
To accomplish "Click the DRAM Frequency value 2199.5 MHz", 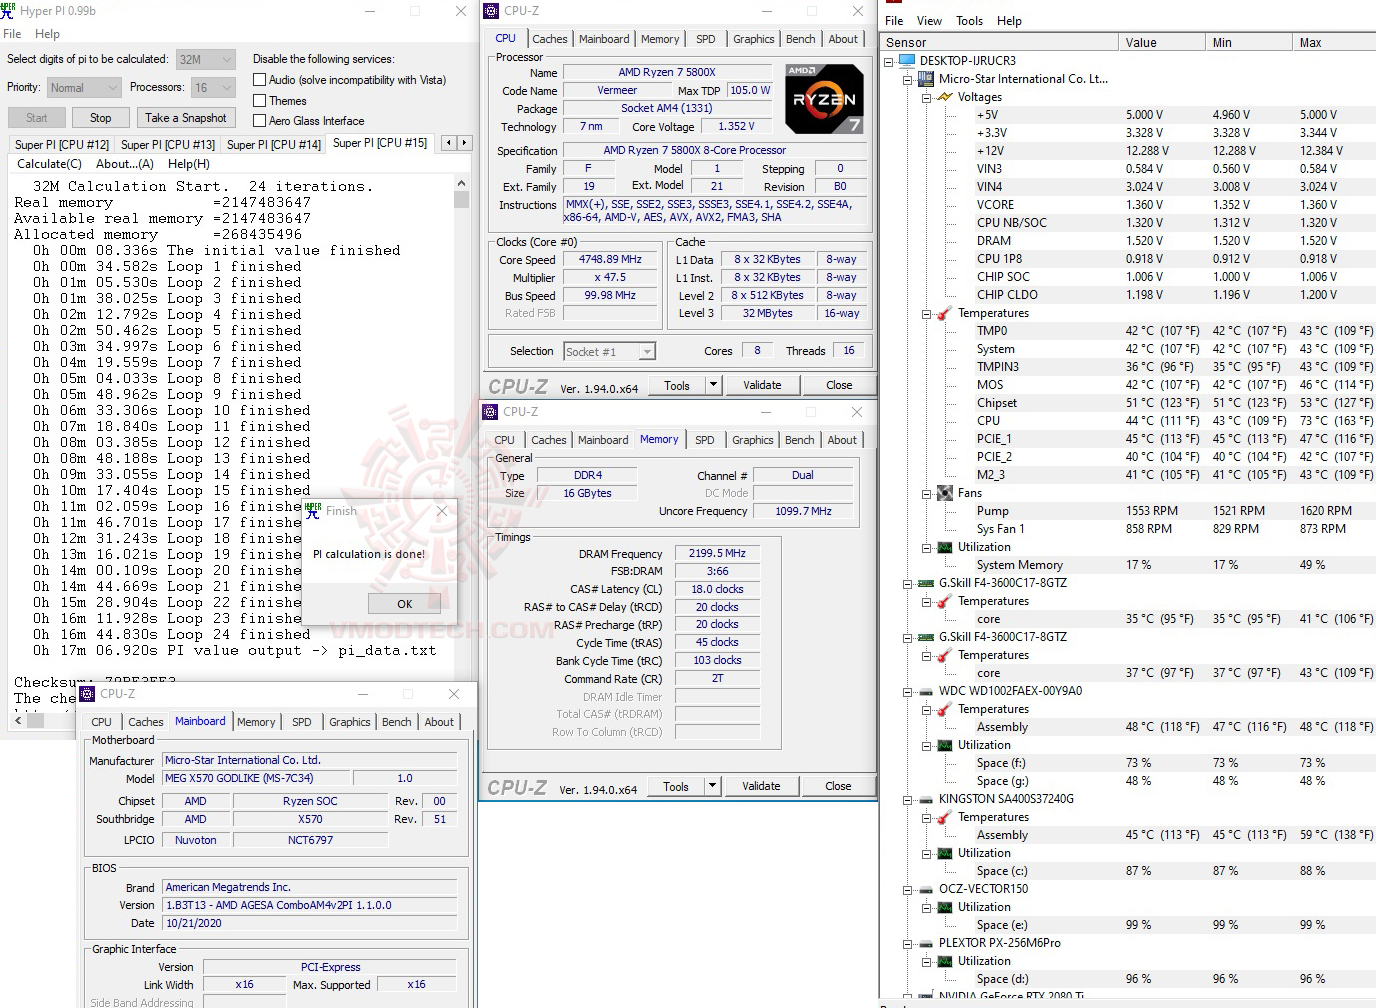I will pos(717,554).
